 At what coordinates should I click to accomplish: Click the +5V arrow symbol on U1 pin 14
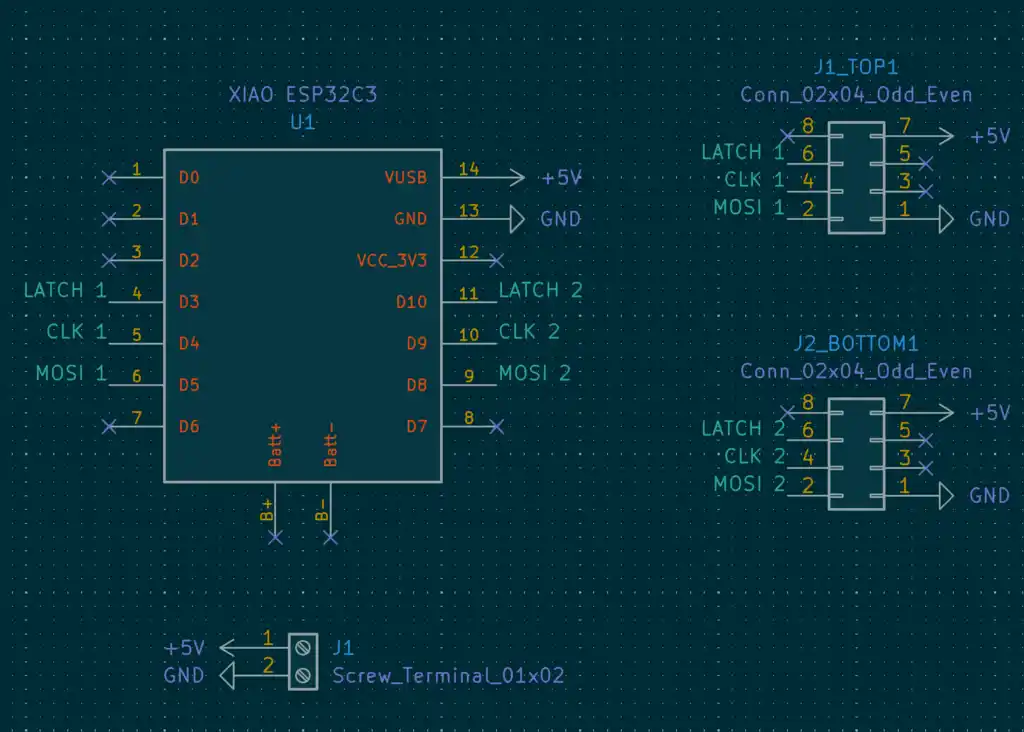(x=516, y=178)
